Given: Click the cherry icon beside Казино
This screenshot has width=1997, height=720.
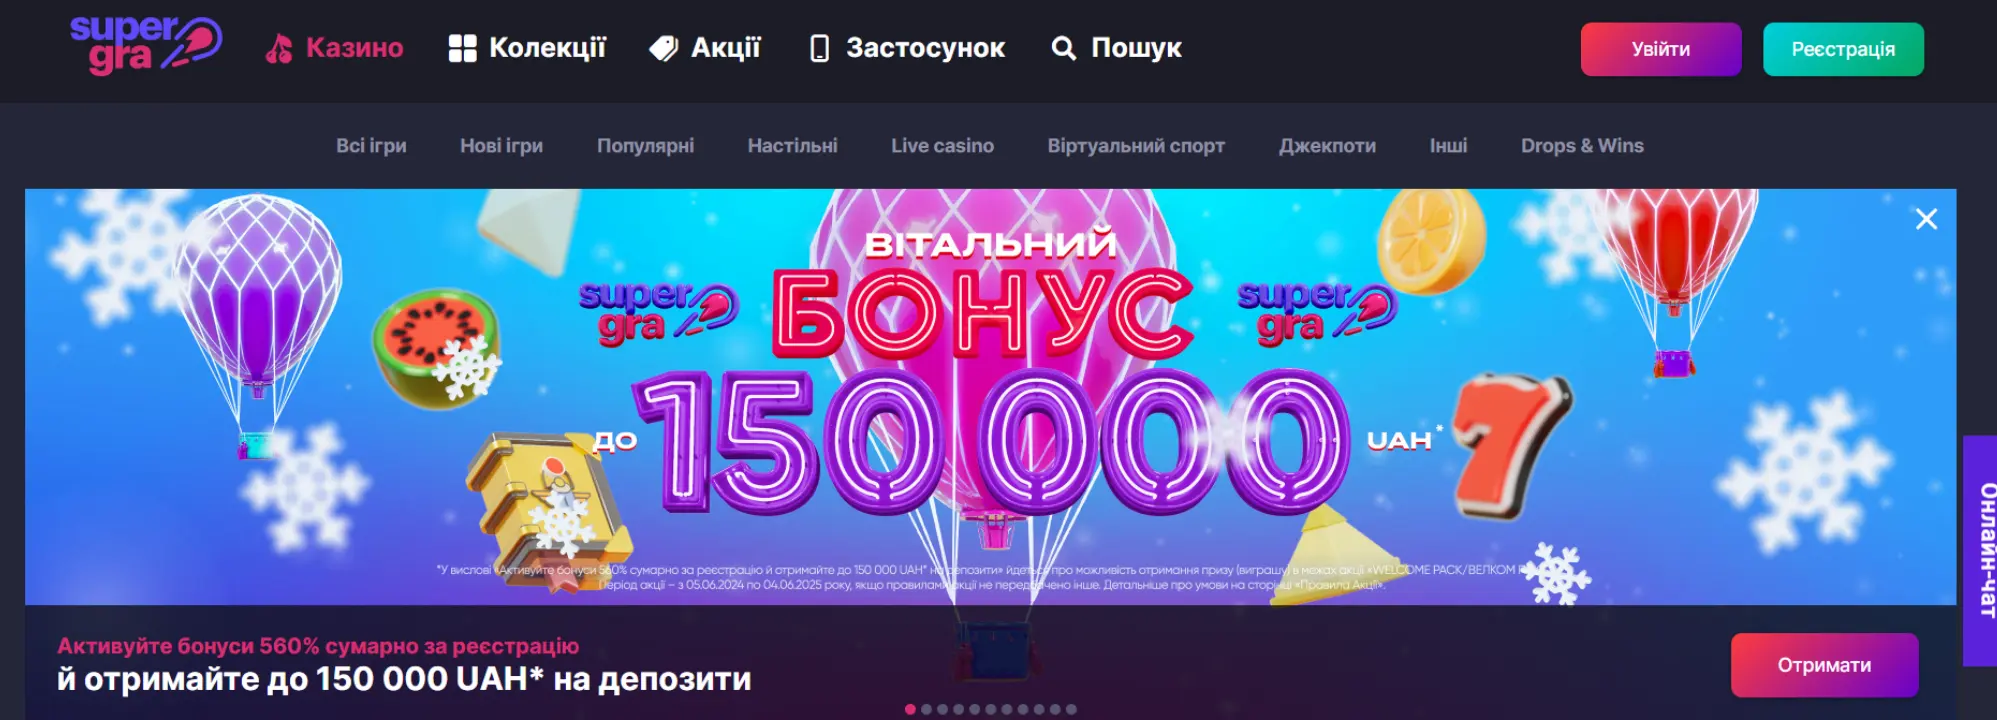Looking at the screenshot, I should coord(279,48).
